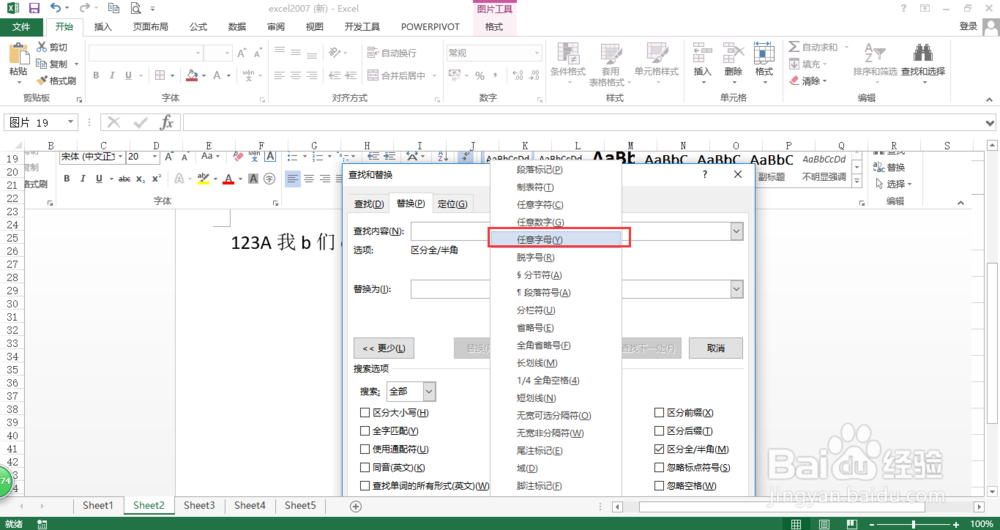This screenshot has height=530, width=1000.
Task: Open print preview from quick access toolbar
Action: pos(135,8)
